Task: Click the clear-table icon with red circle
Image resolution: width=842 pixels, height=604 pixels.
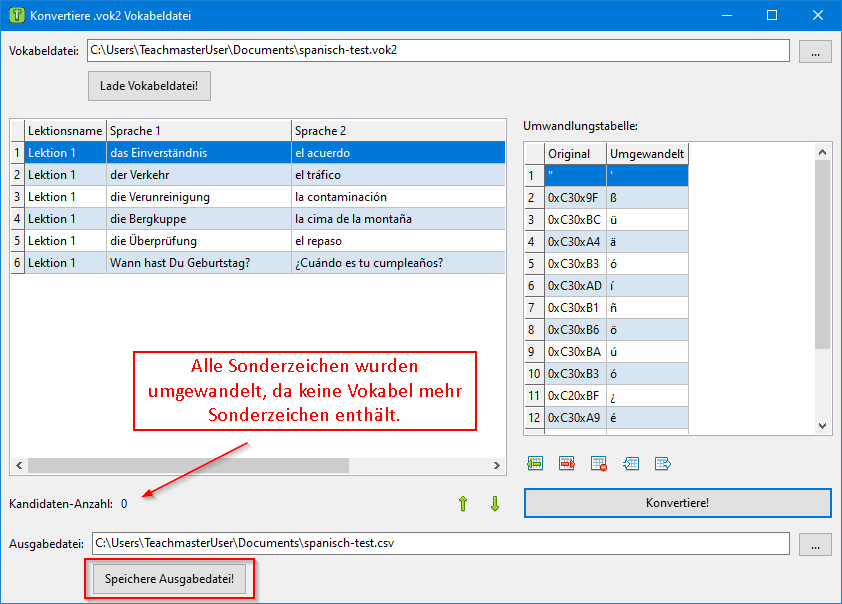Action: (599, 463)
